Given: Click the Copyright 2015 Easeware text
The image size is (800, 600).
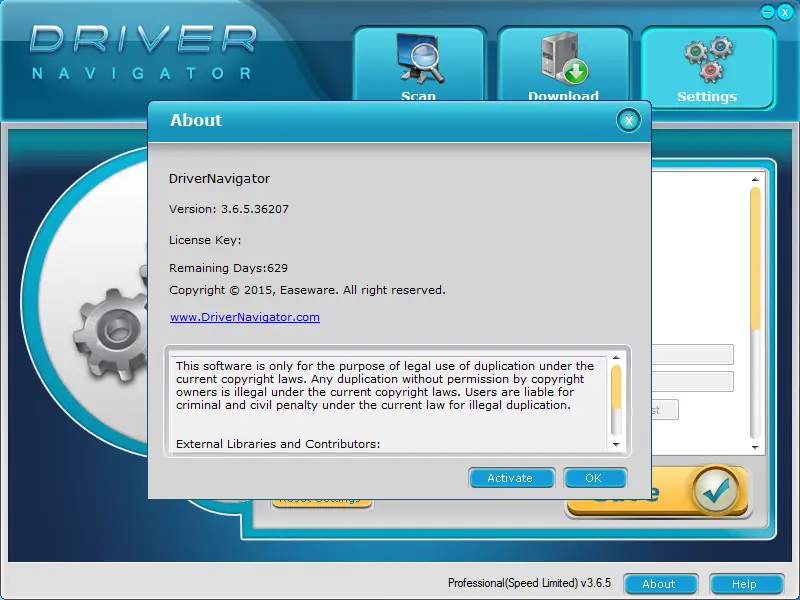Looking at the screenshot, I should pyautogui.click(x=307, y=290).
